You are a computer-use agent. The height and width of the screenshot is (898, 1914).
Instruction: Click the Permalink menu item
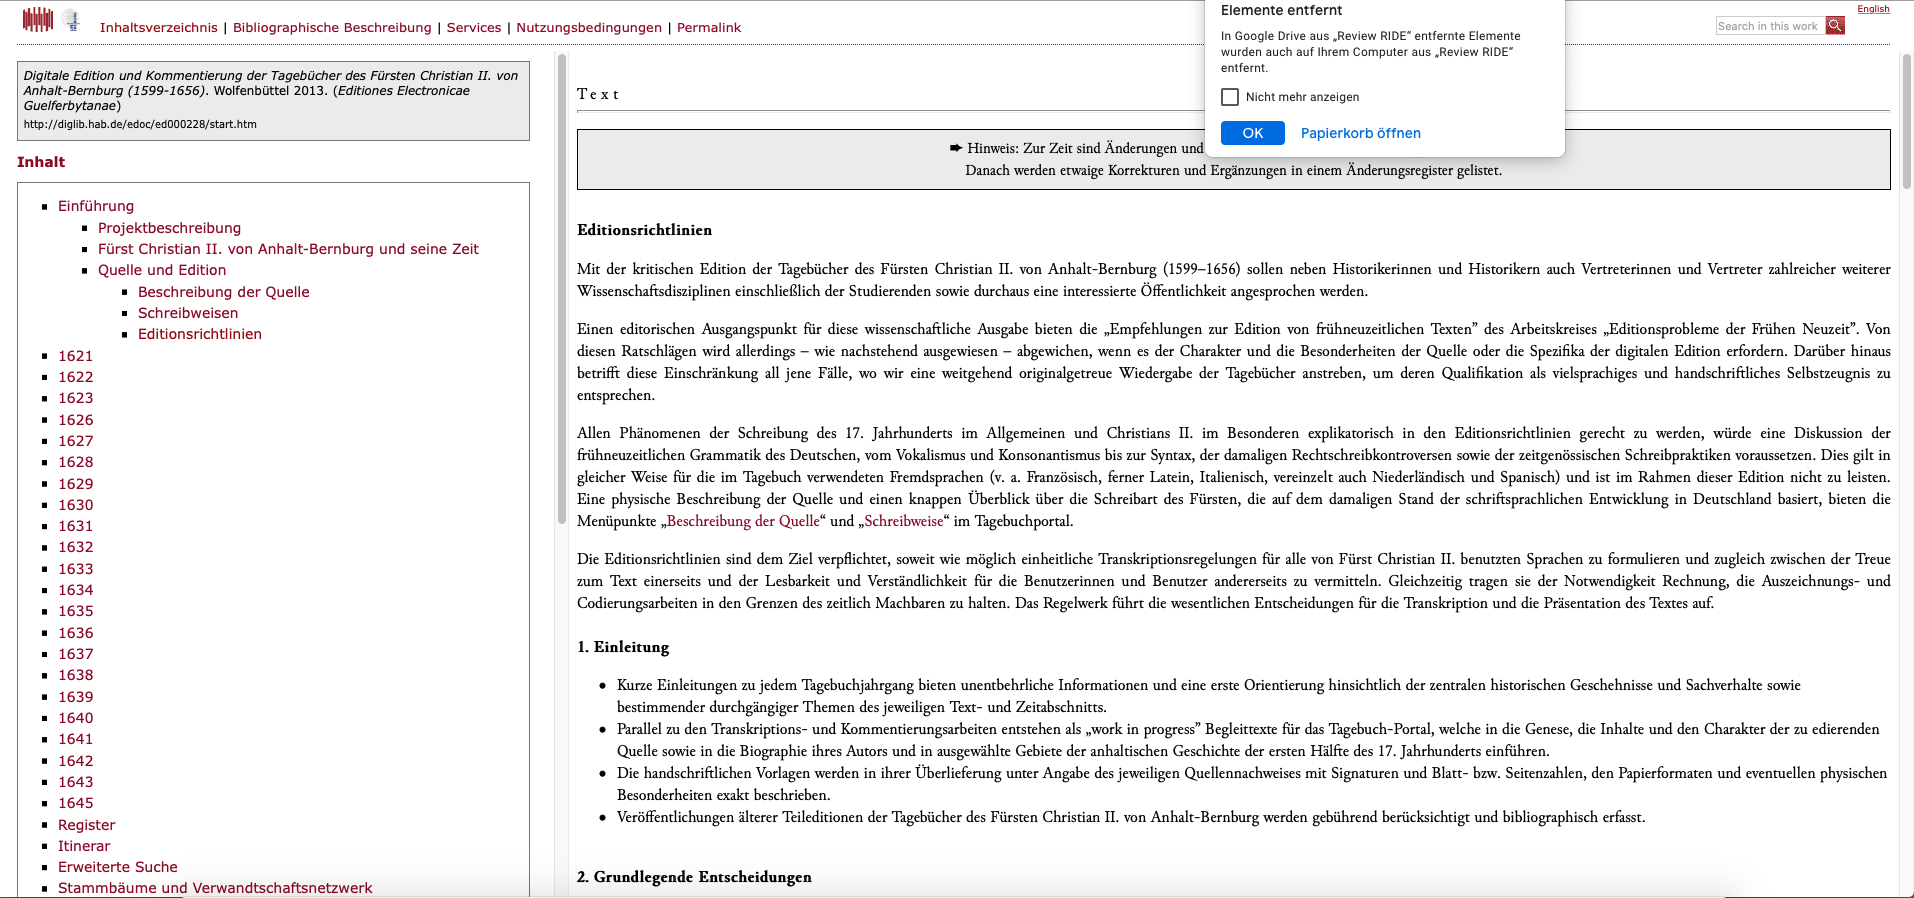pyautogui.click(x=709, y=28)
